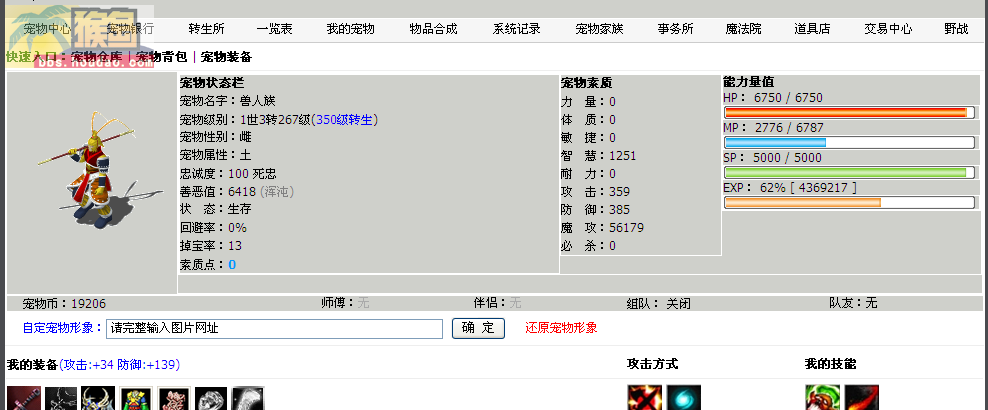
Task: Click the 魔攻 56179 stat
Action: (602, 228)
